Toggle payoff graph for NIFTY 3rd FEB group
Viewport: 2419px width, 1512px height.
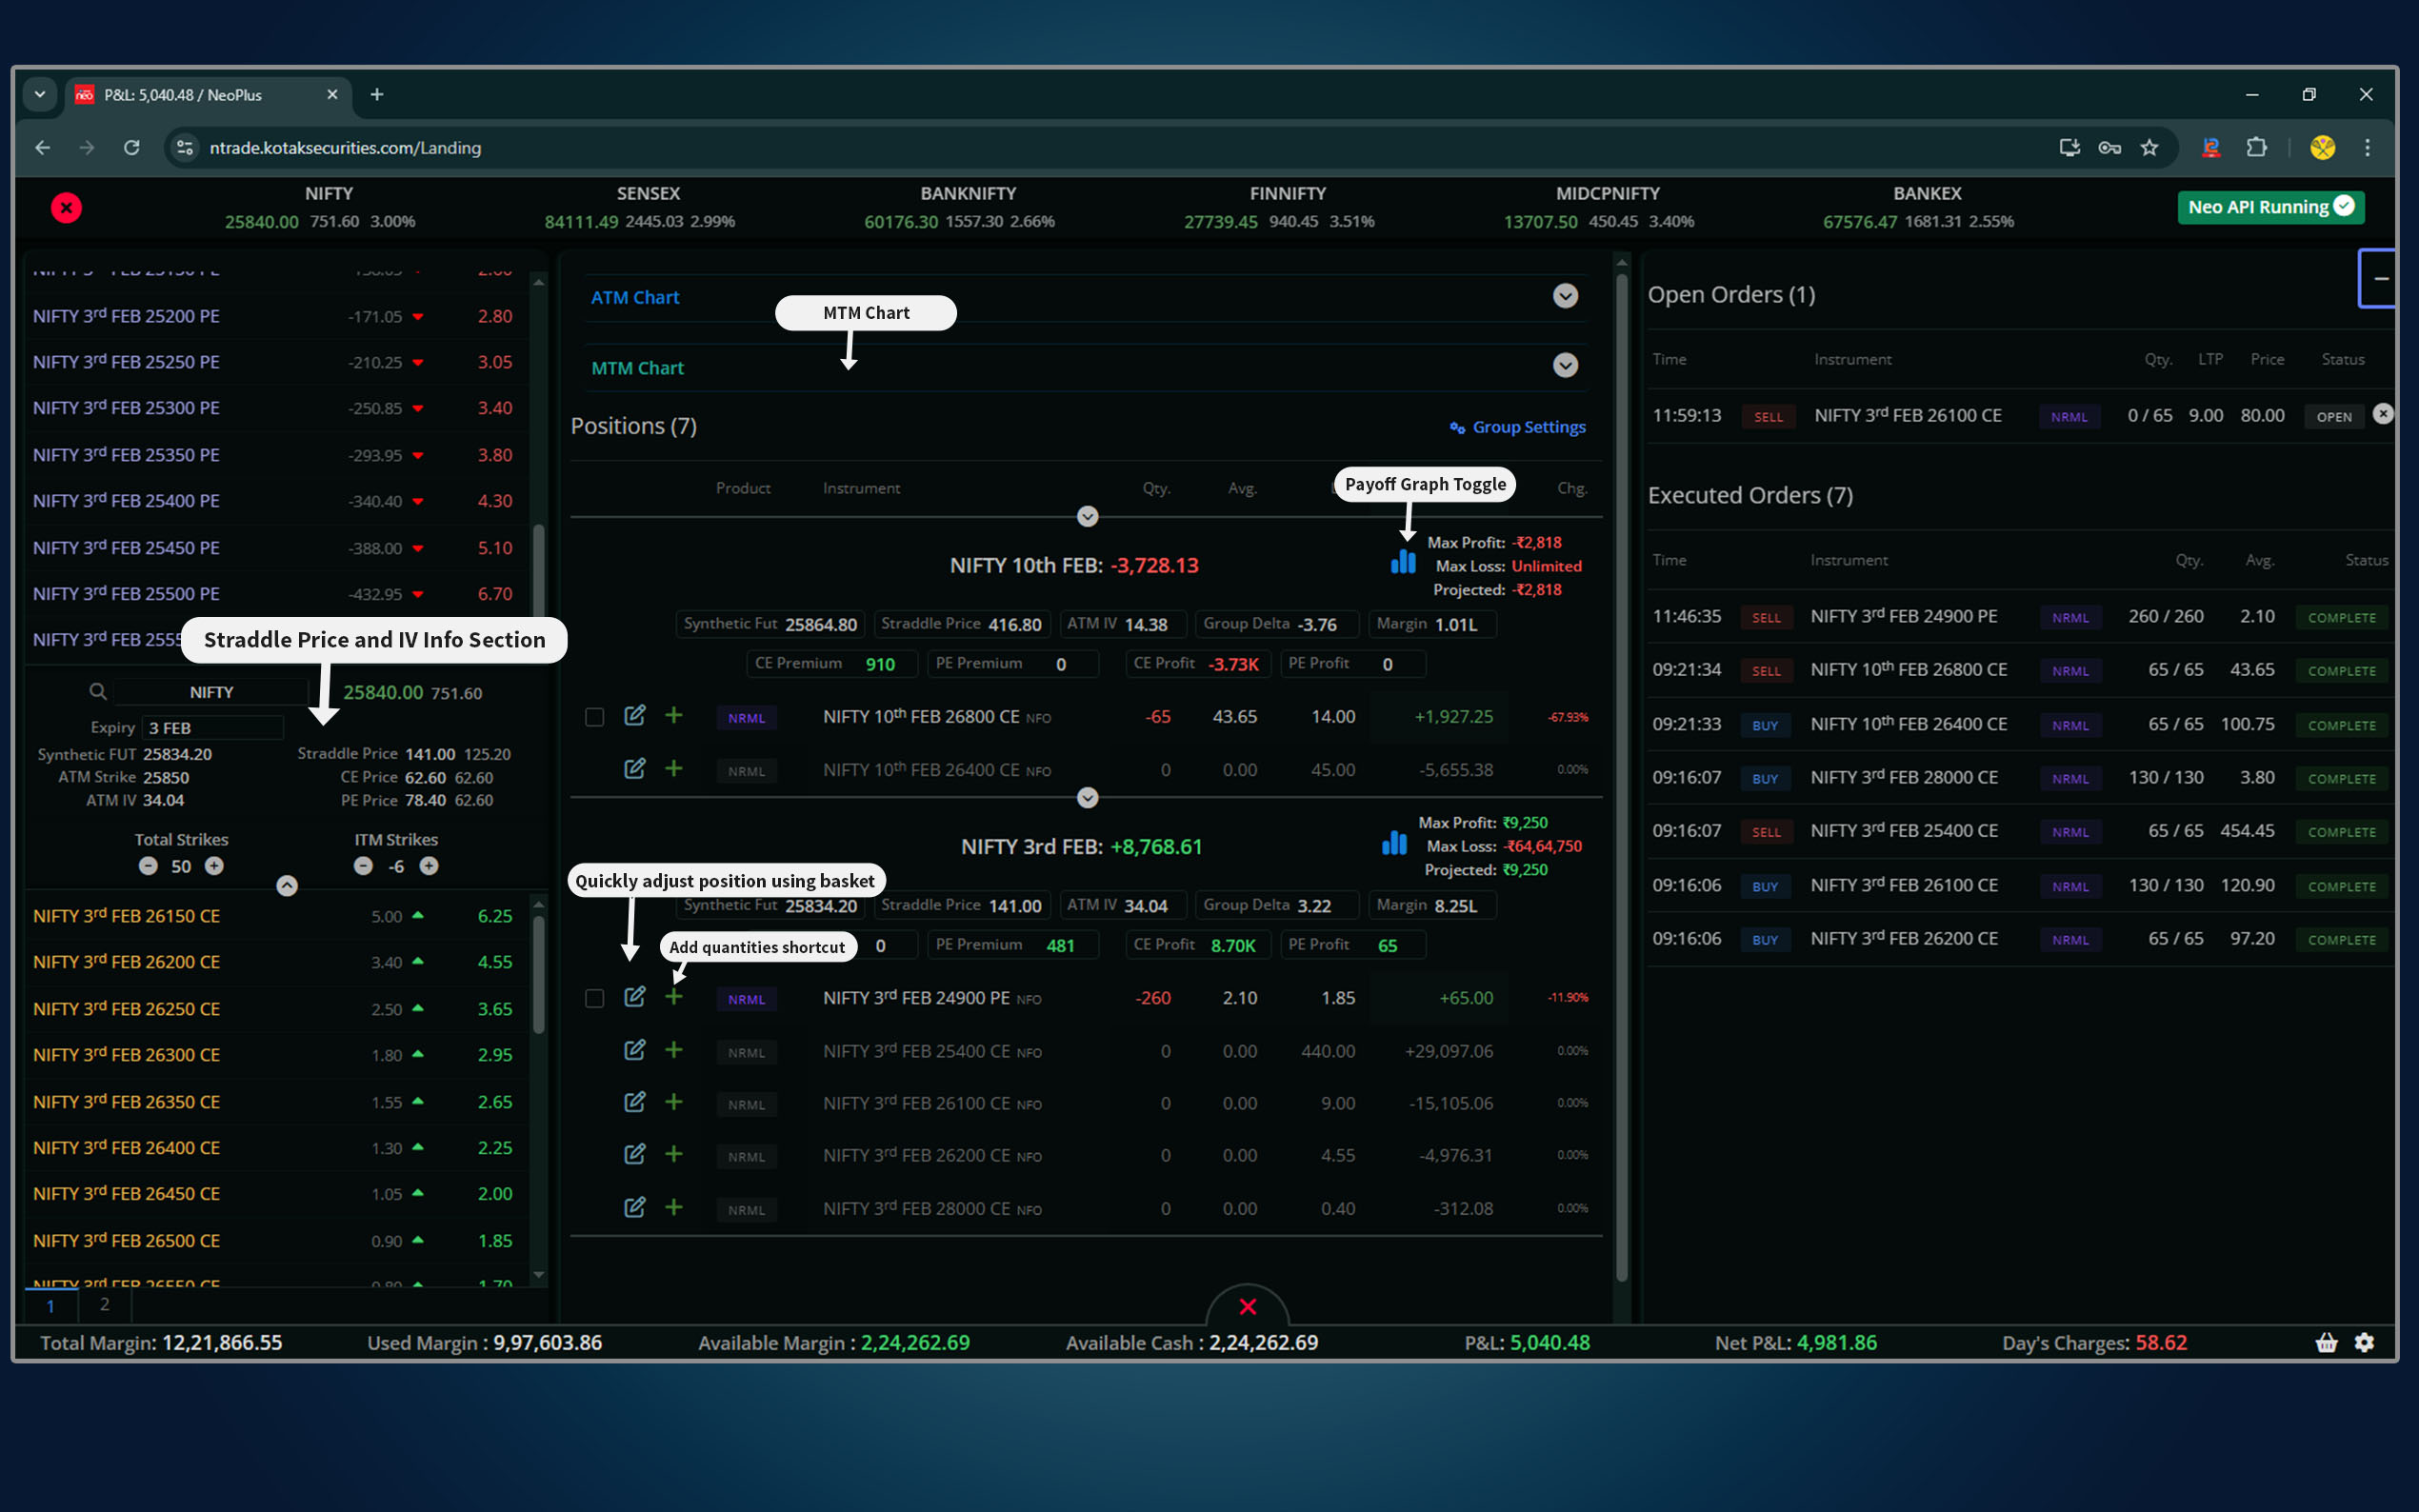coord(1394,843)
